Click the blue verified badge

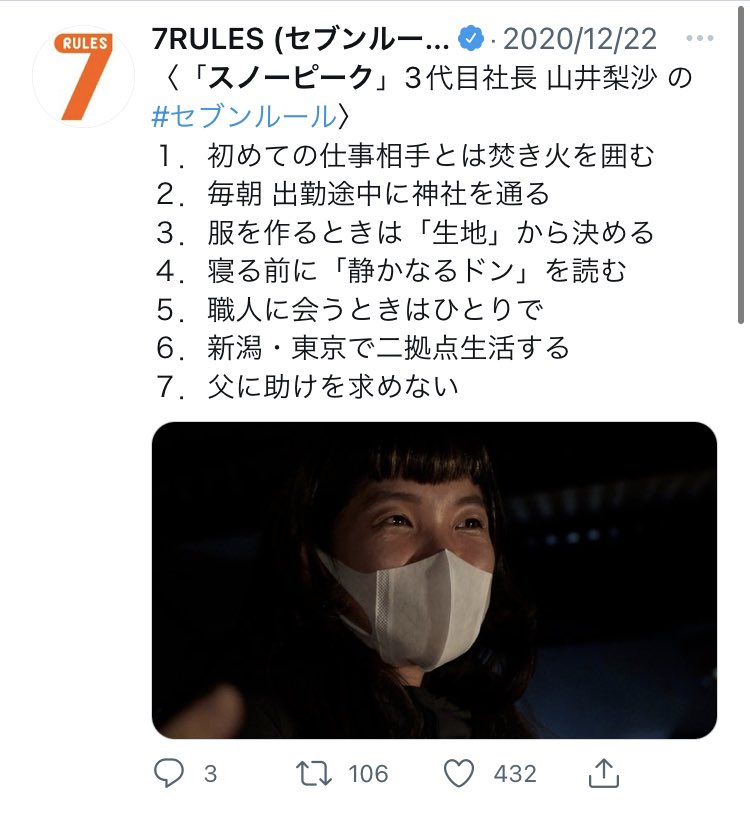point(471,39)
